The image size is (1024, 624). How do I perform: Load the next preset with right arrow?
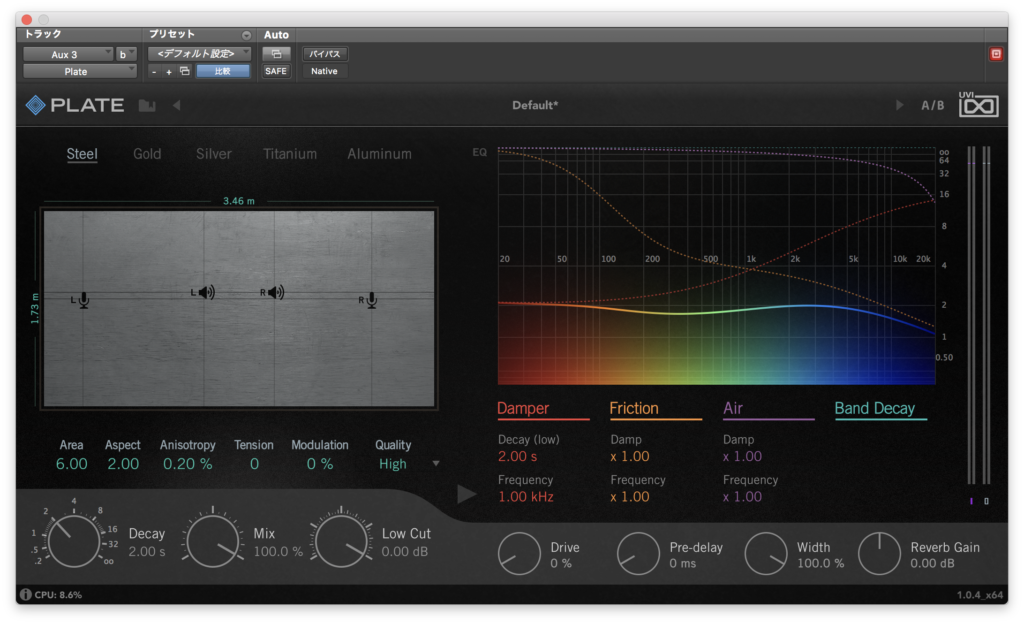tap(899, 105)
